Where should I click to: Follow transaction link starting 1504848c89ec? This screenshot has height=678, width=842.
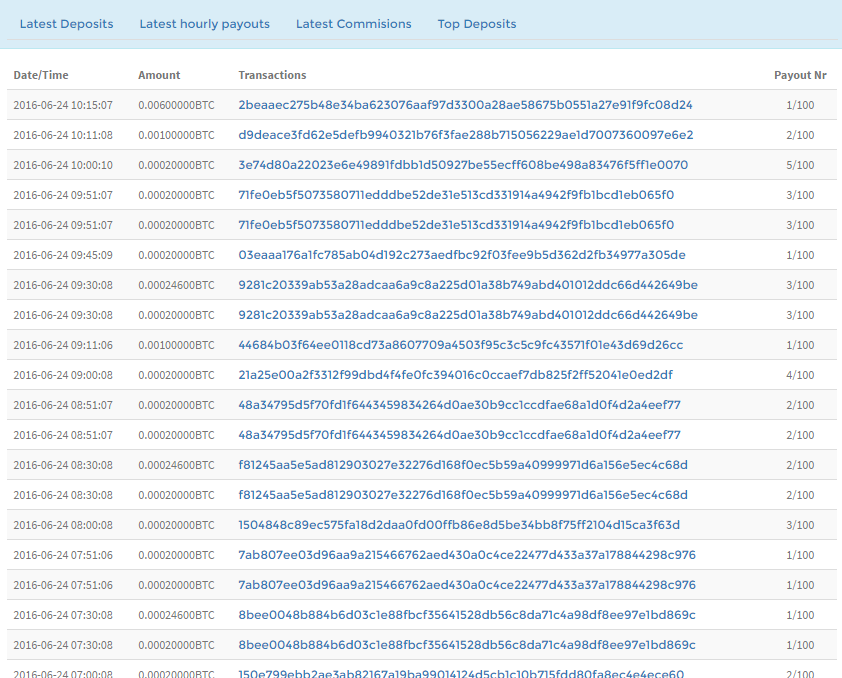459,525
